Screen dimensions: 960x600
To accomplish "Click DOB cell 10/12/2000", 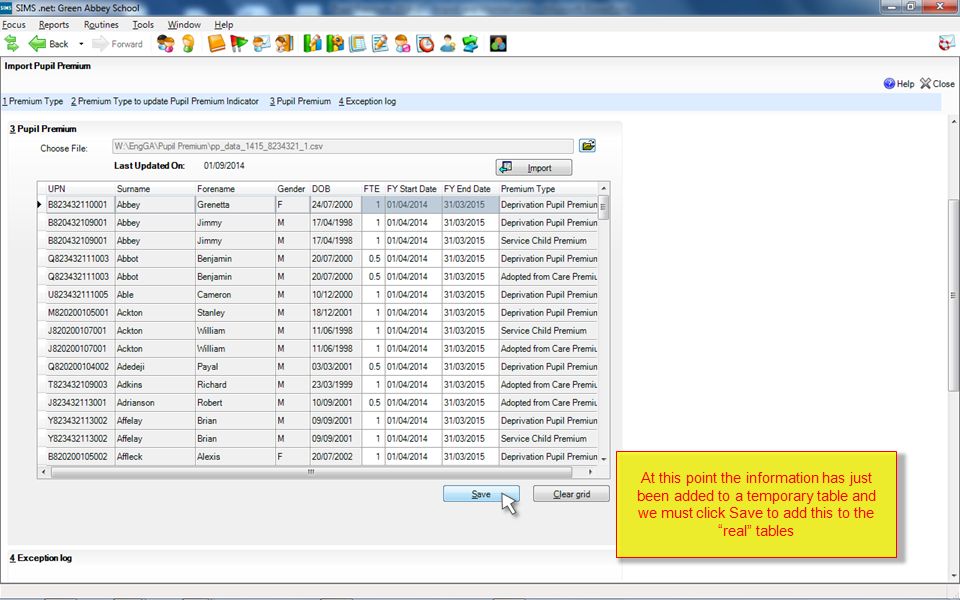I will 335,294.
